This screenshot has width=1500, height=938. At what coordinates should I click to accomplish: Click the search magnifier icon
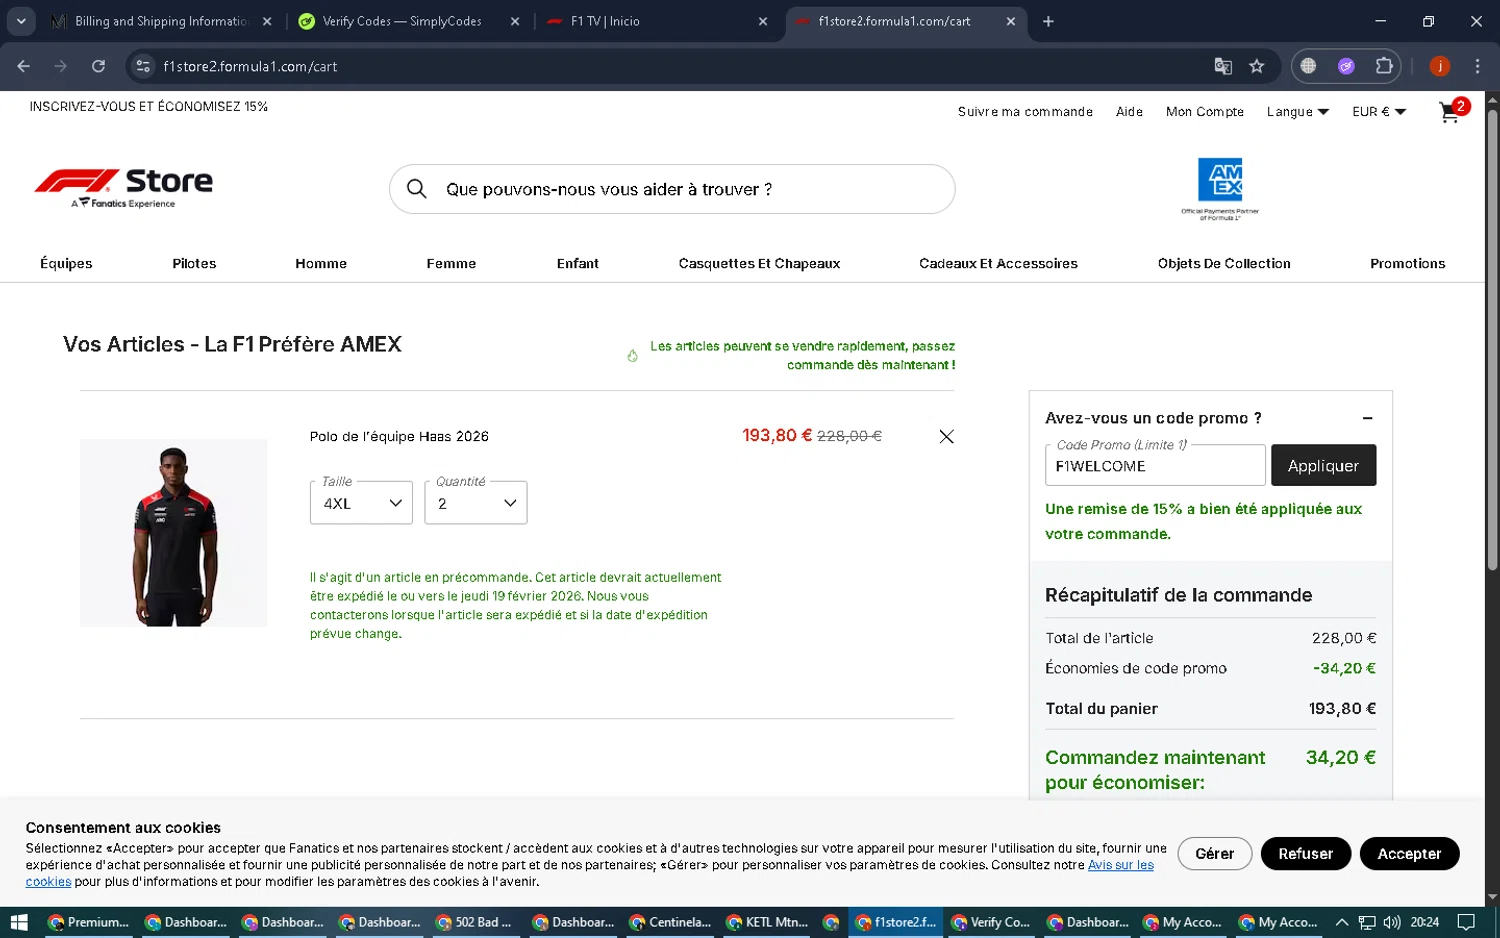[417, 189]
